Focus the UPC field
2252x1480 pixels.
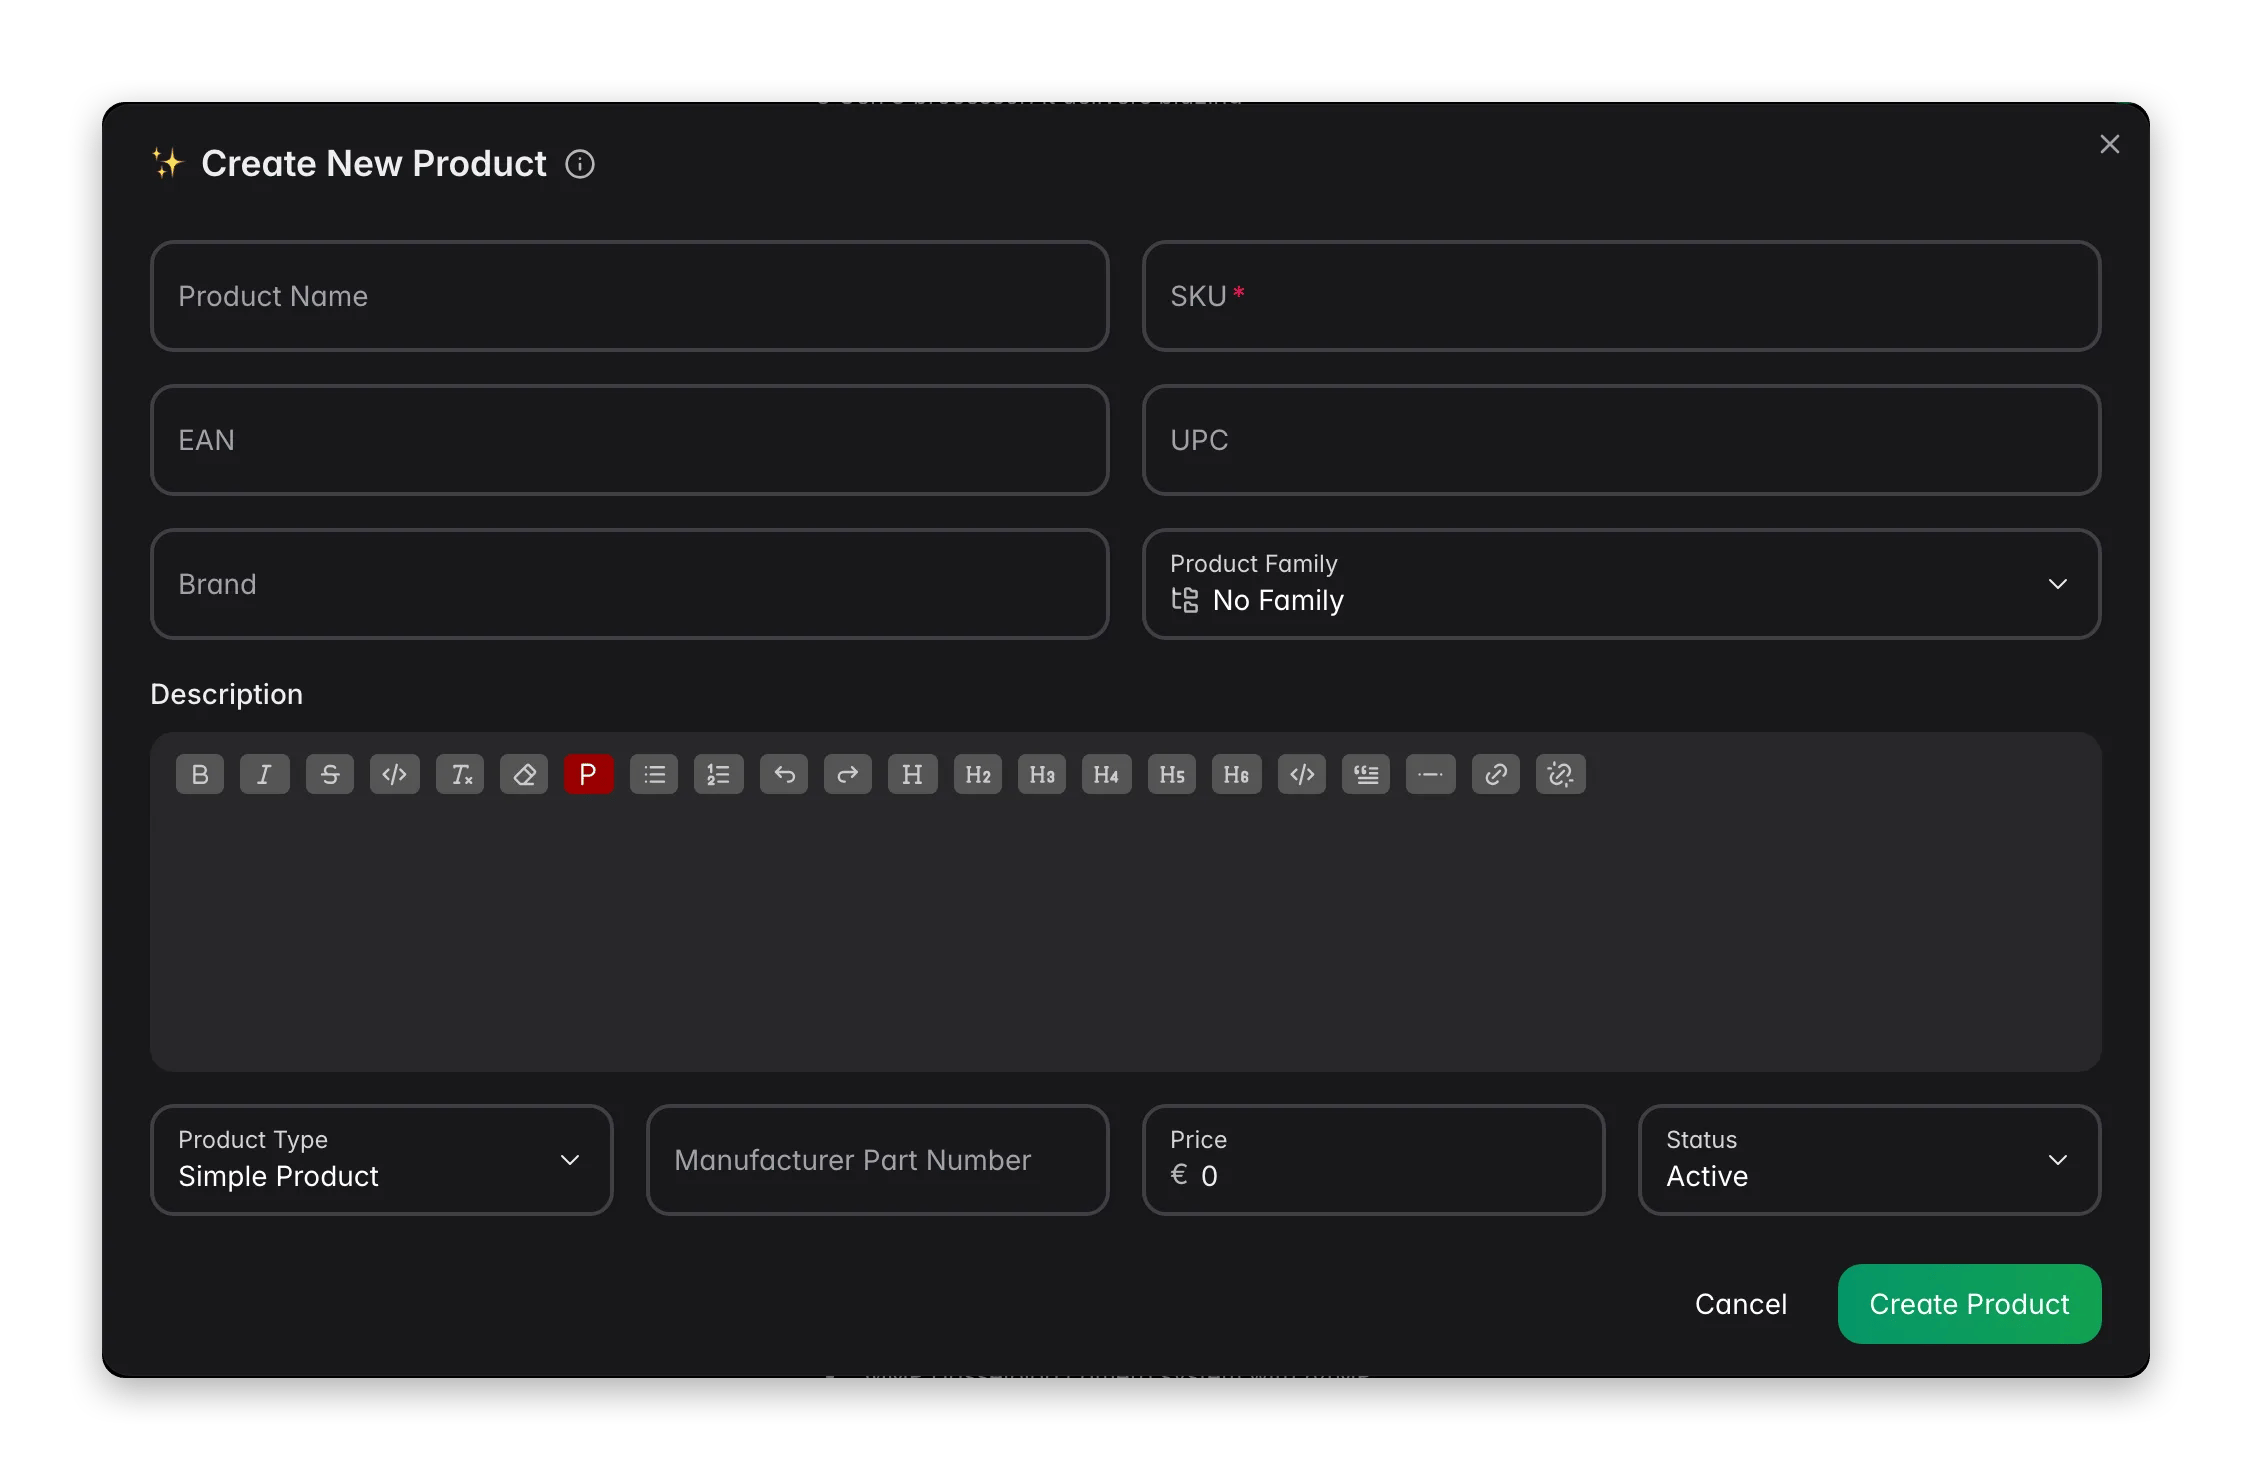(1621, 440)
